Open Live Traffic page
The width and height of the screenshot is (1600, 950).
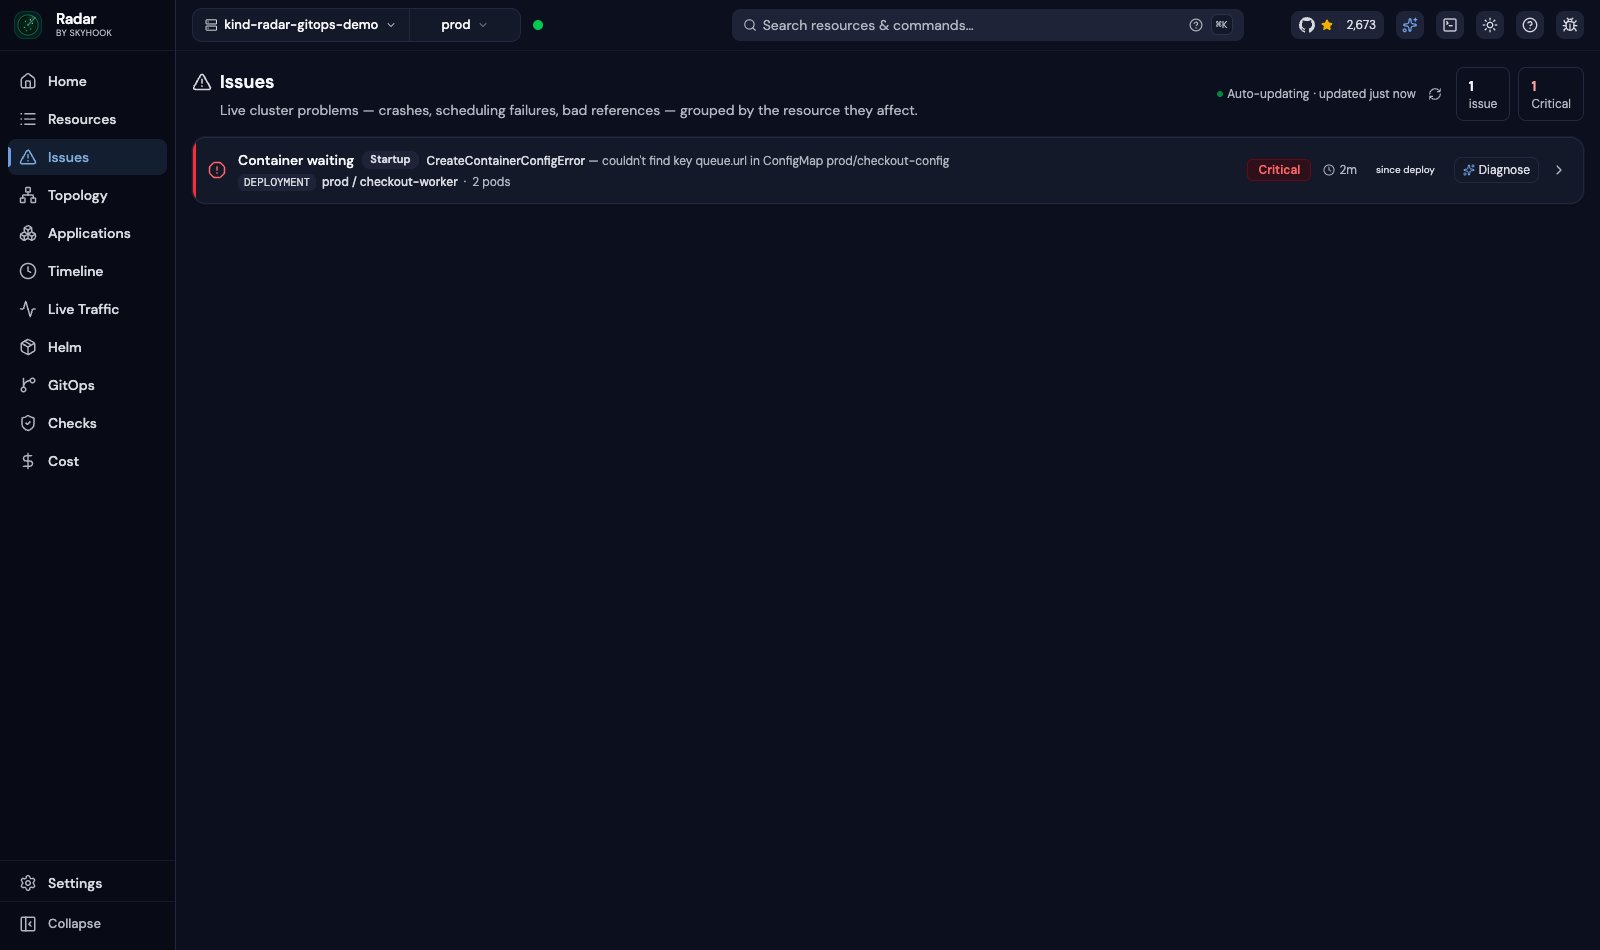click(x=87, y=309)
